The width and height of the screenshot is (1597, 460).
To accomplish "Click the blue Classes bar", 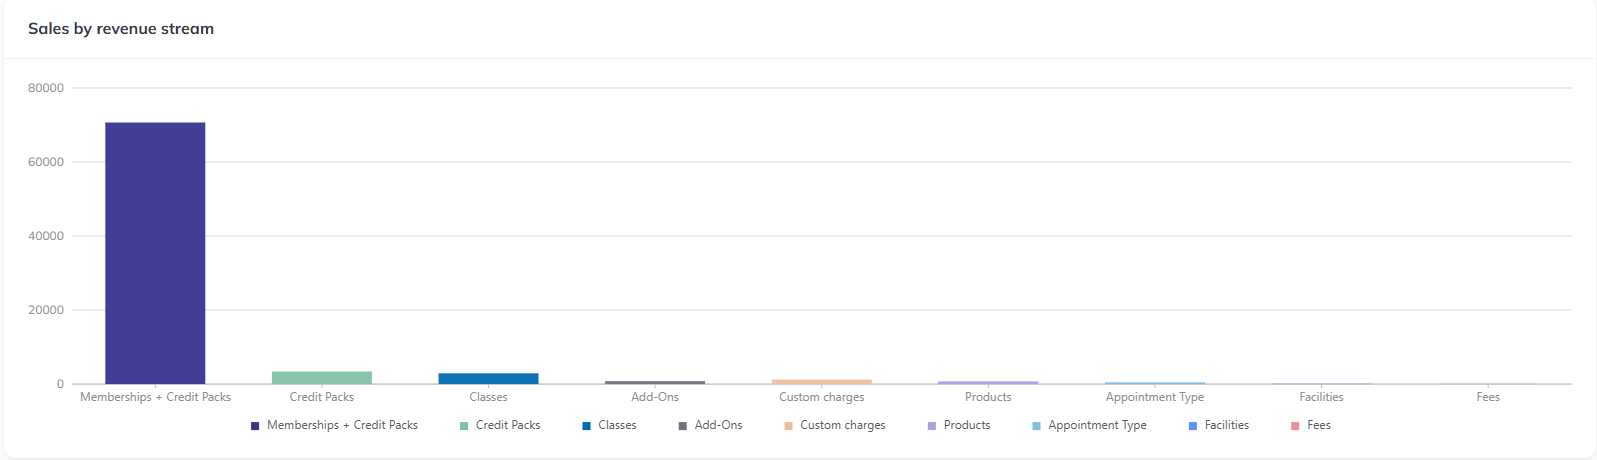I will tap(488, 378).
